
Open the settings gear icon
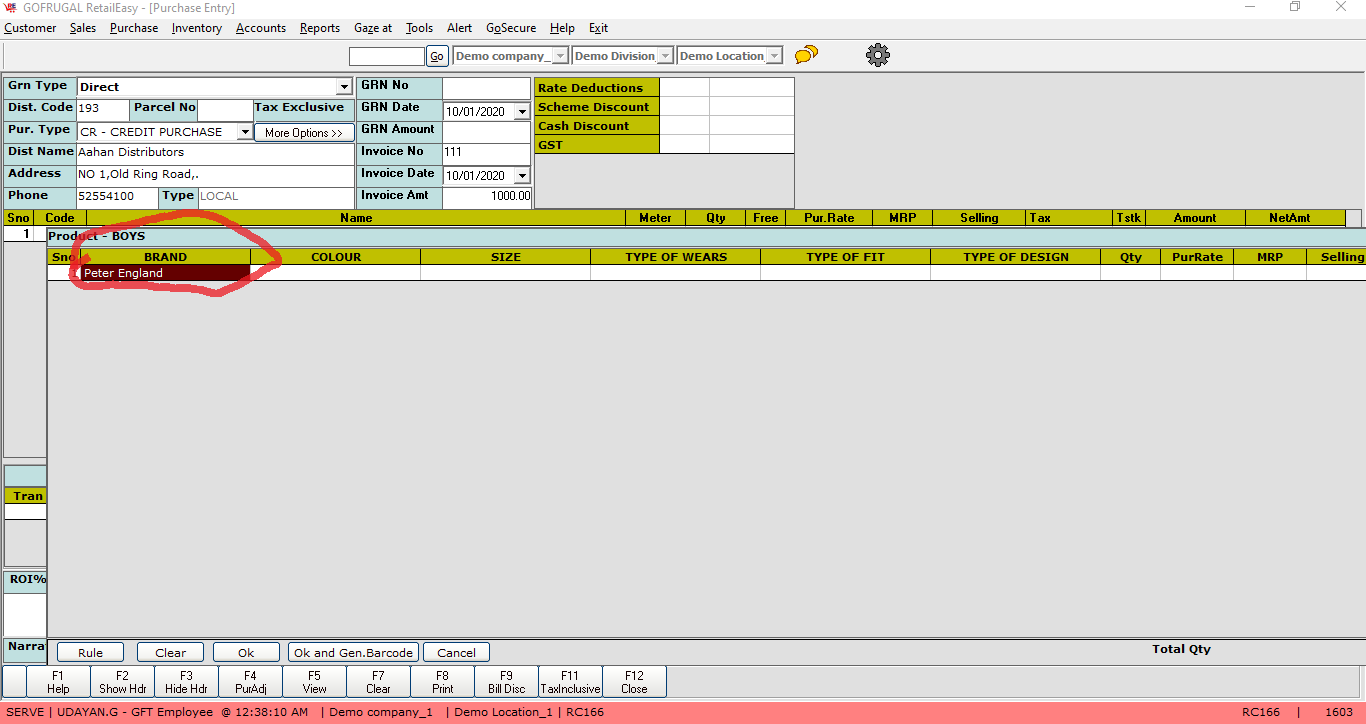(x=878, y=55)
